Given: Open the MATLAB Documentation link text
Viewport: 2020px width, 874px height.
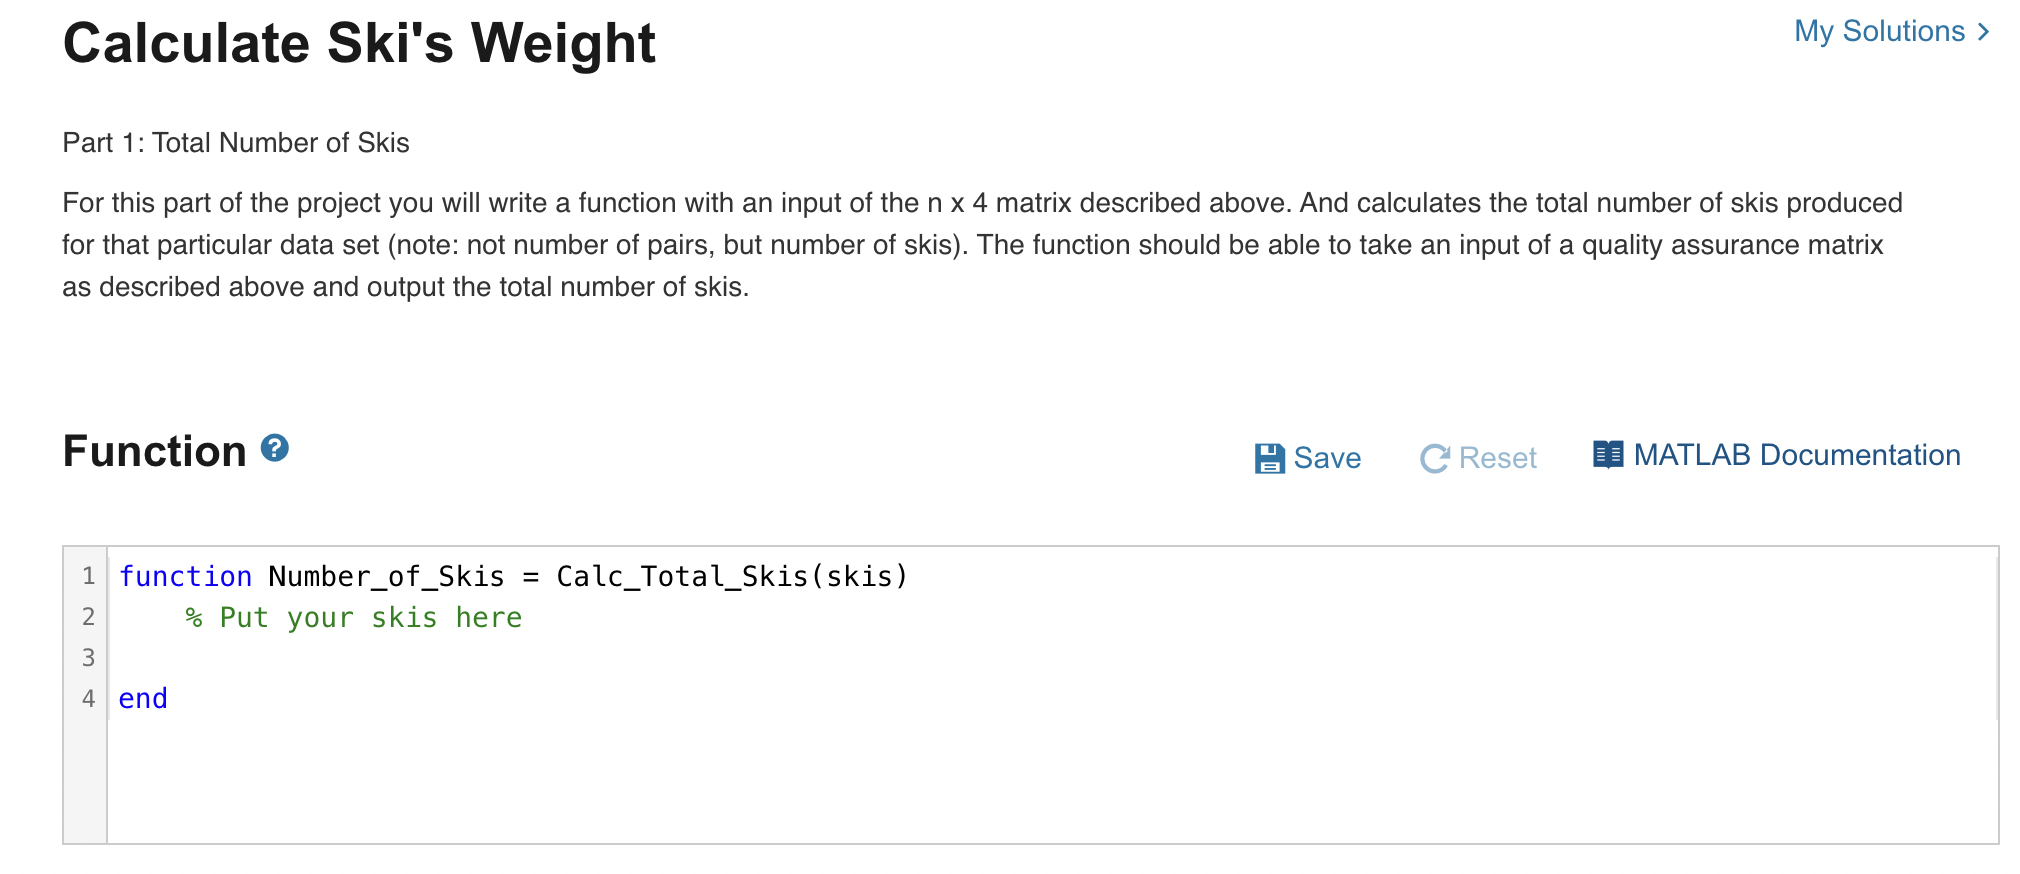Looking at the screenshot, I should [x=1797, y=455].
